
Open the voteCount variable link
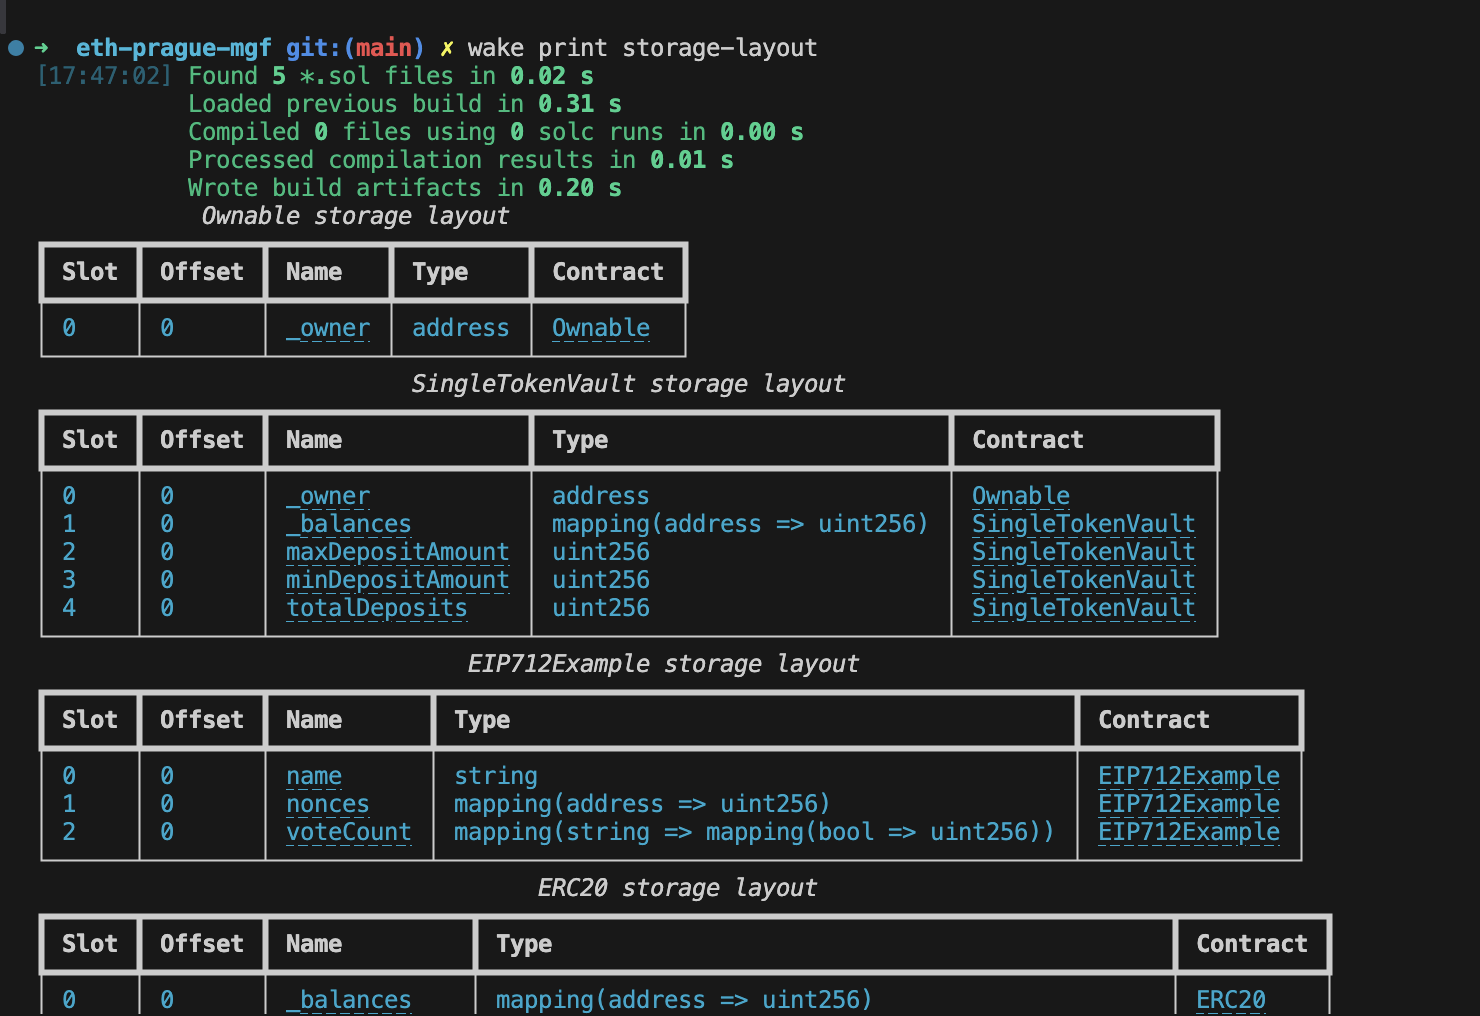pyautogui.click(x=348, y=832)
